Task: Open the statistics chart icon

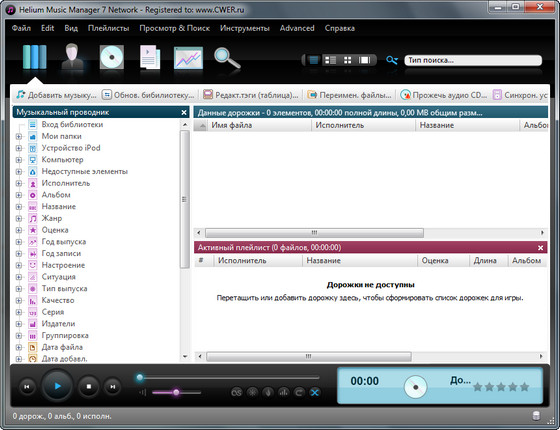Action: [x=188, y=58]
